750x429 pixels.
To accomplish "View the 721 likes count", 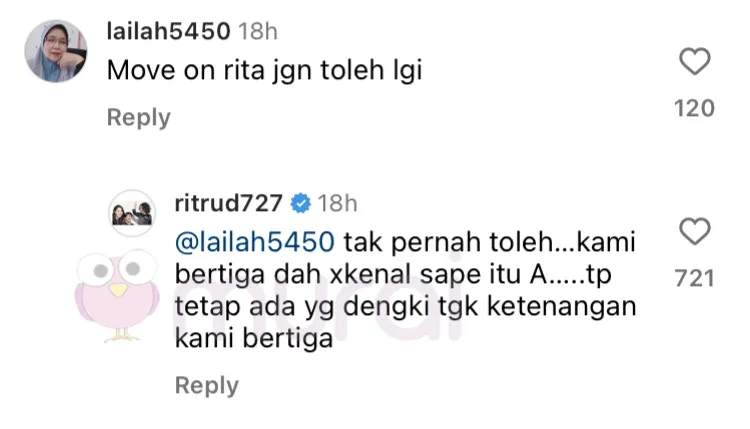I will tap(695, 278).
